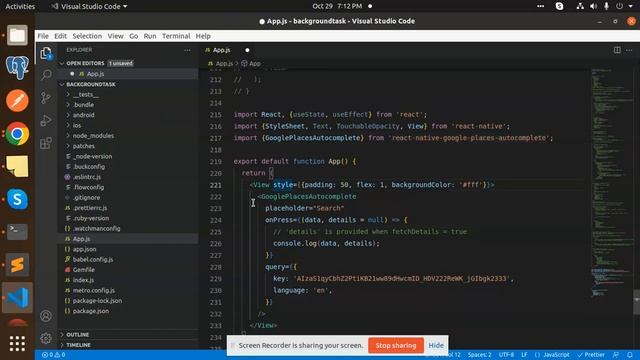The image size is (640, 360).
Task: Open the Run menu
Action: (150, 36)
